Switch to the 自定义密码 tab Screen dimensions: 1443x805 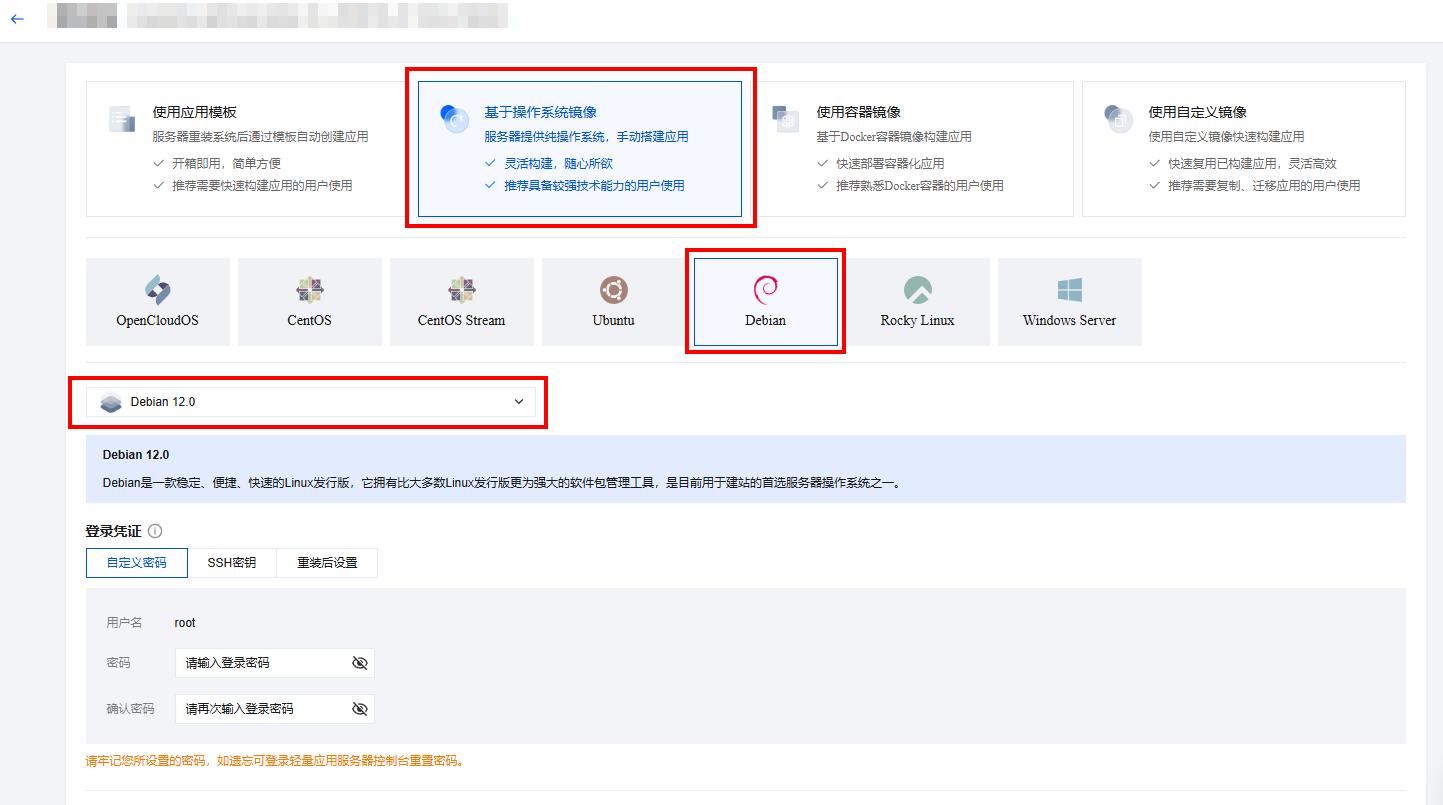[x=136, y=562]
